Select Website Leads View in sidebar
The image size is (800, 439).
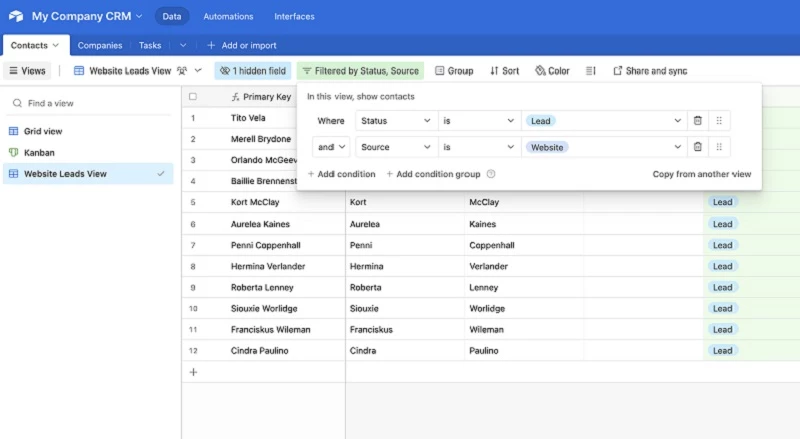pyautogui.click(x=88, y=174)
